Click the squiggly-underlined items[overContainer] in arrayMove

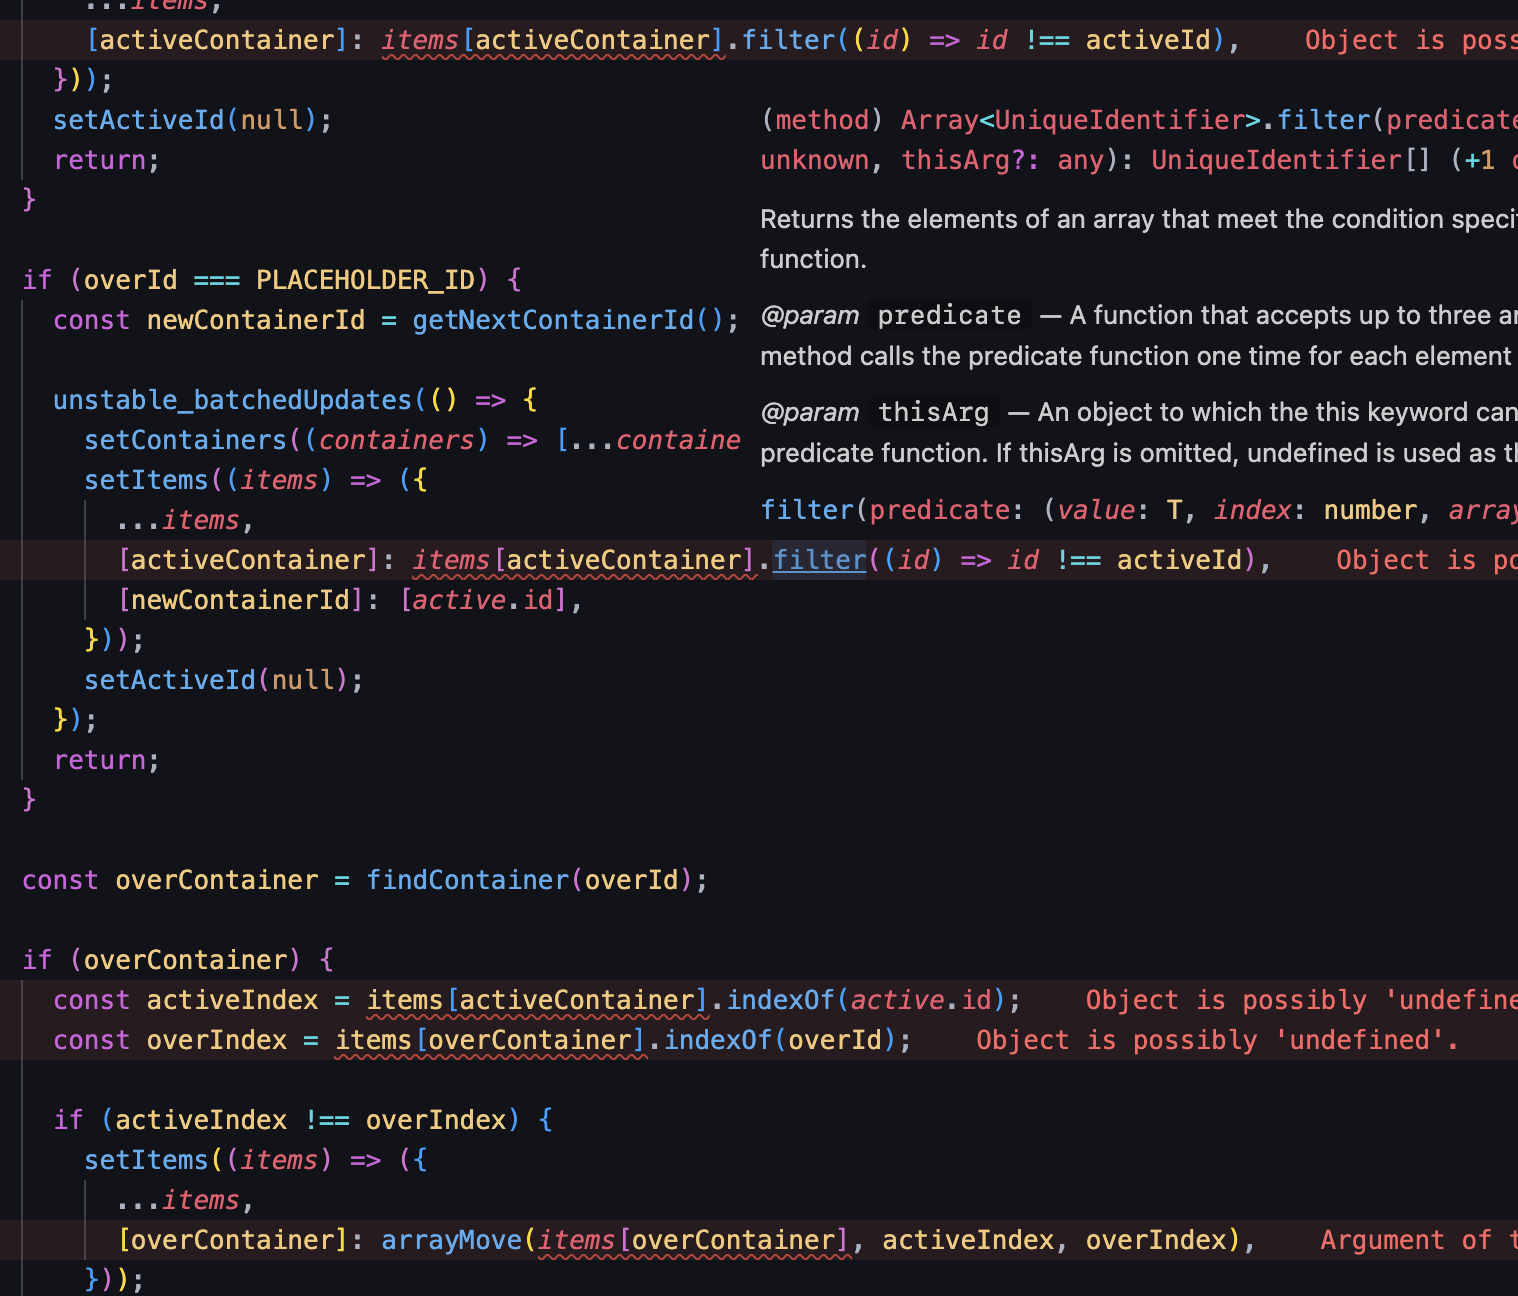coord(695,1240)
